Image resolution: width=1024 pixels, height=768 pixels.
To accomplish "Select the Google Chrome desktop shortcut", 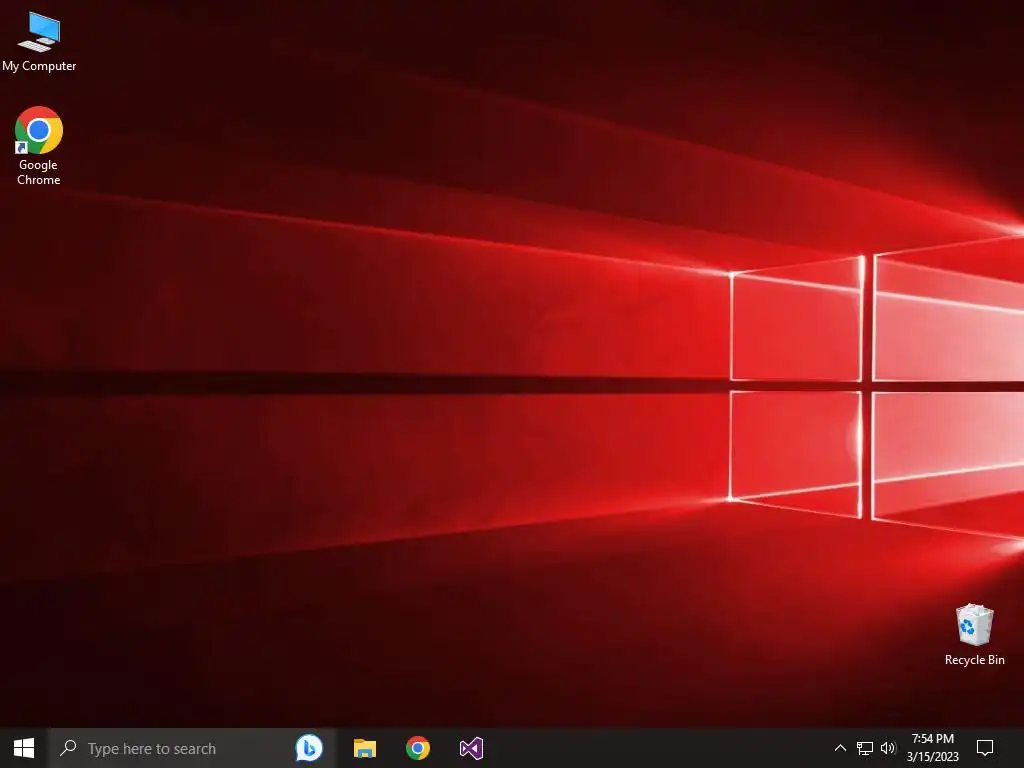I will point(39,146).
